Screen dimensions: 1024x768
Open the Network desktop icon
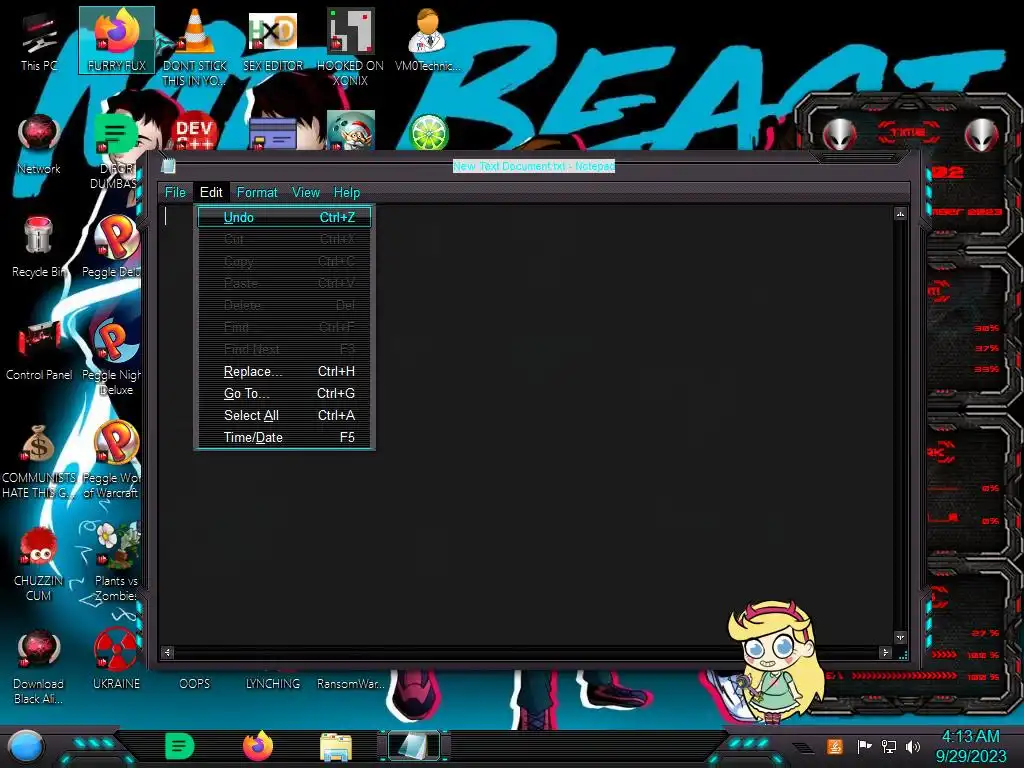(39, 144)
